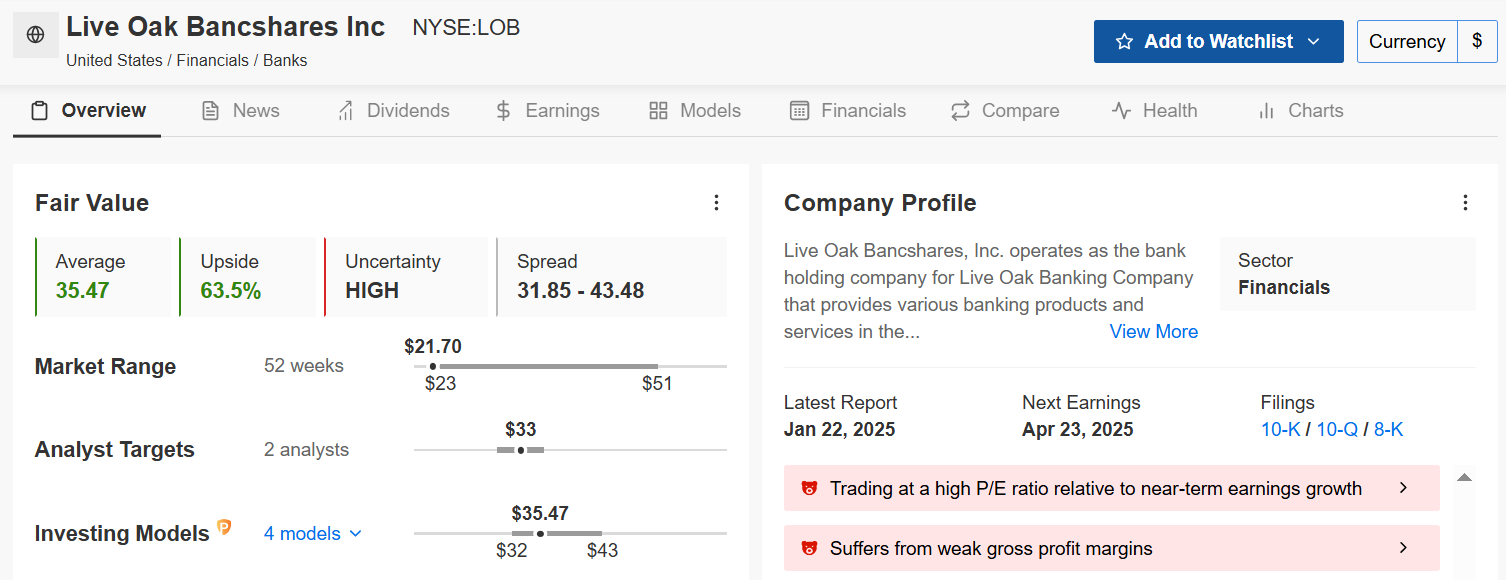Click the Average 35.47 fair value card
This screenshot has width=1506, height=580.
tap(103, 277)
